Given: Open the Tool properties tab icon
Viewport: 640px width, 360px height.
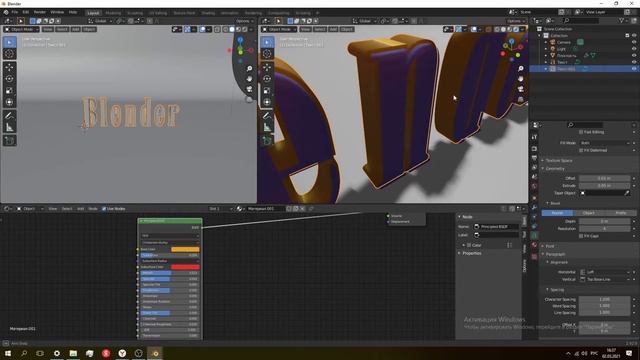Looking at the screenshot, I should (x=534, y=138).
